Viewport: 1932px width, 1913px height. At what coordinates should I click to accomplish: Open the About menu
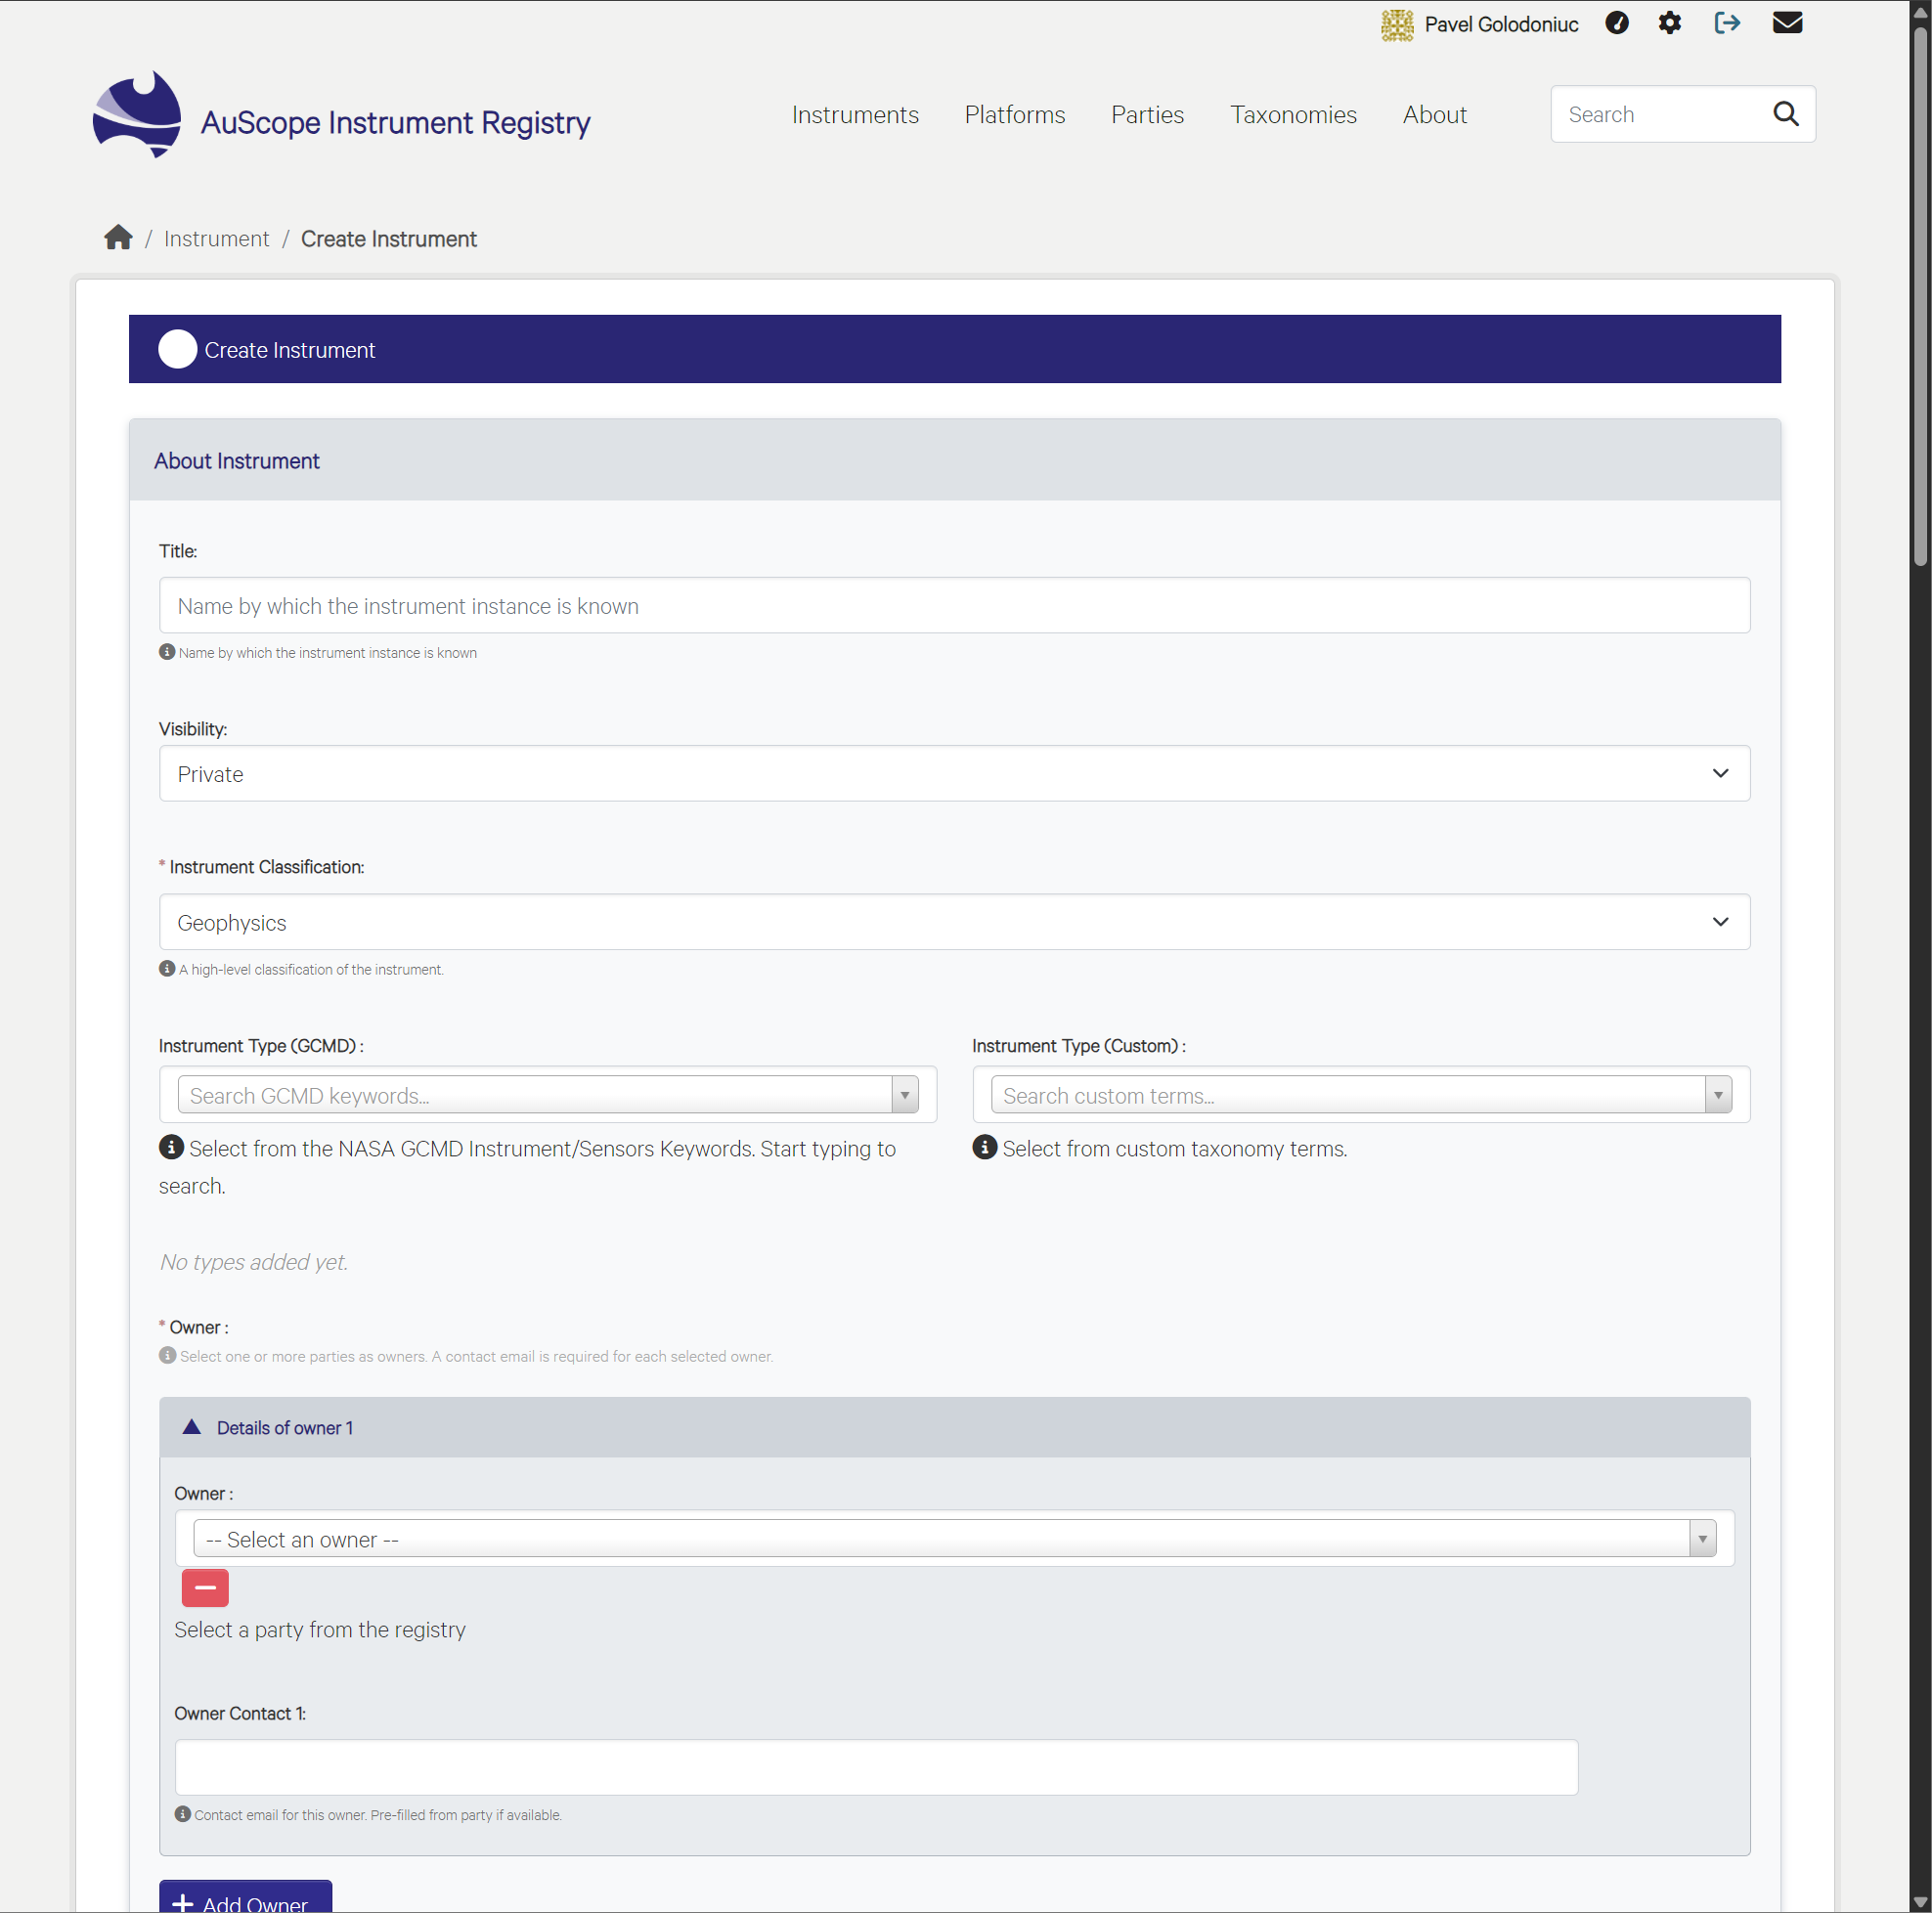tap(1434, 115)
